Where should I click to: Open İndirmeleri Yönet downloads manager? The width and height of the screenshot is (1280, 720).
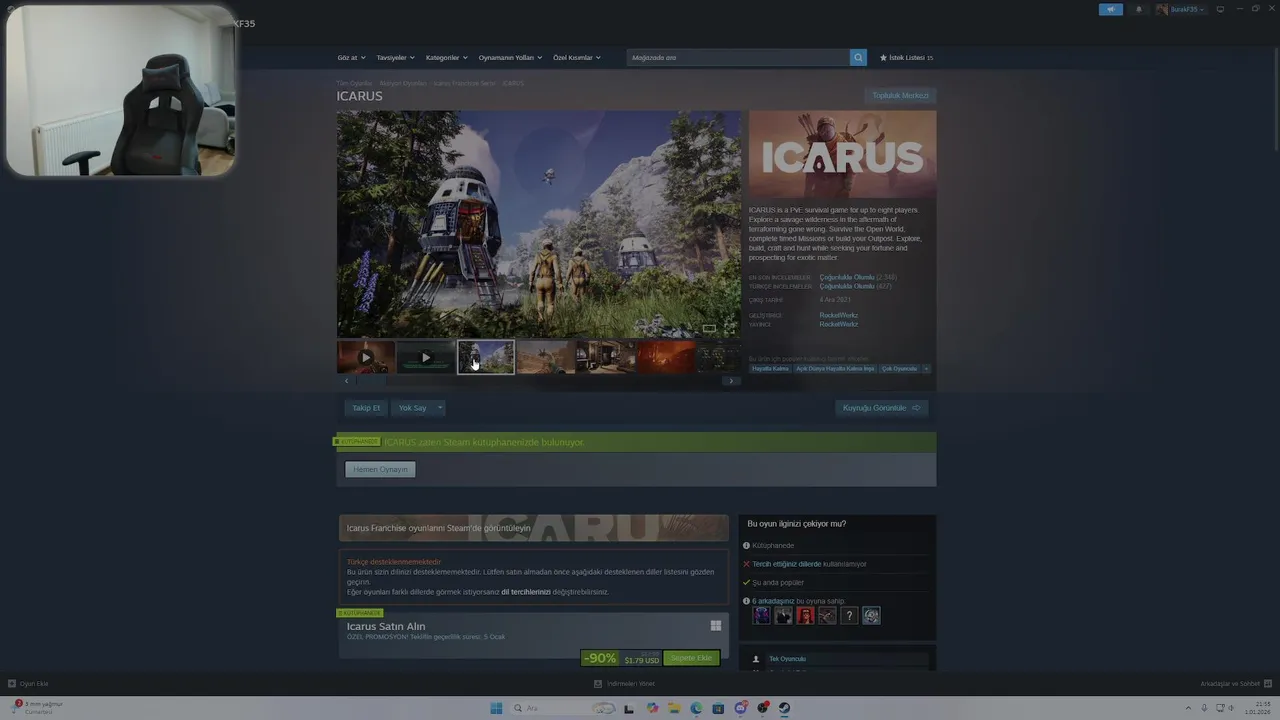click(x=625, y=684)
